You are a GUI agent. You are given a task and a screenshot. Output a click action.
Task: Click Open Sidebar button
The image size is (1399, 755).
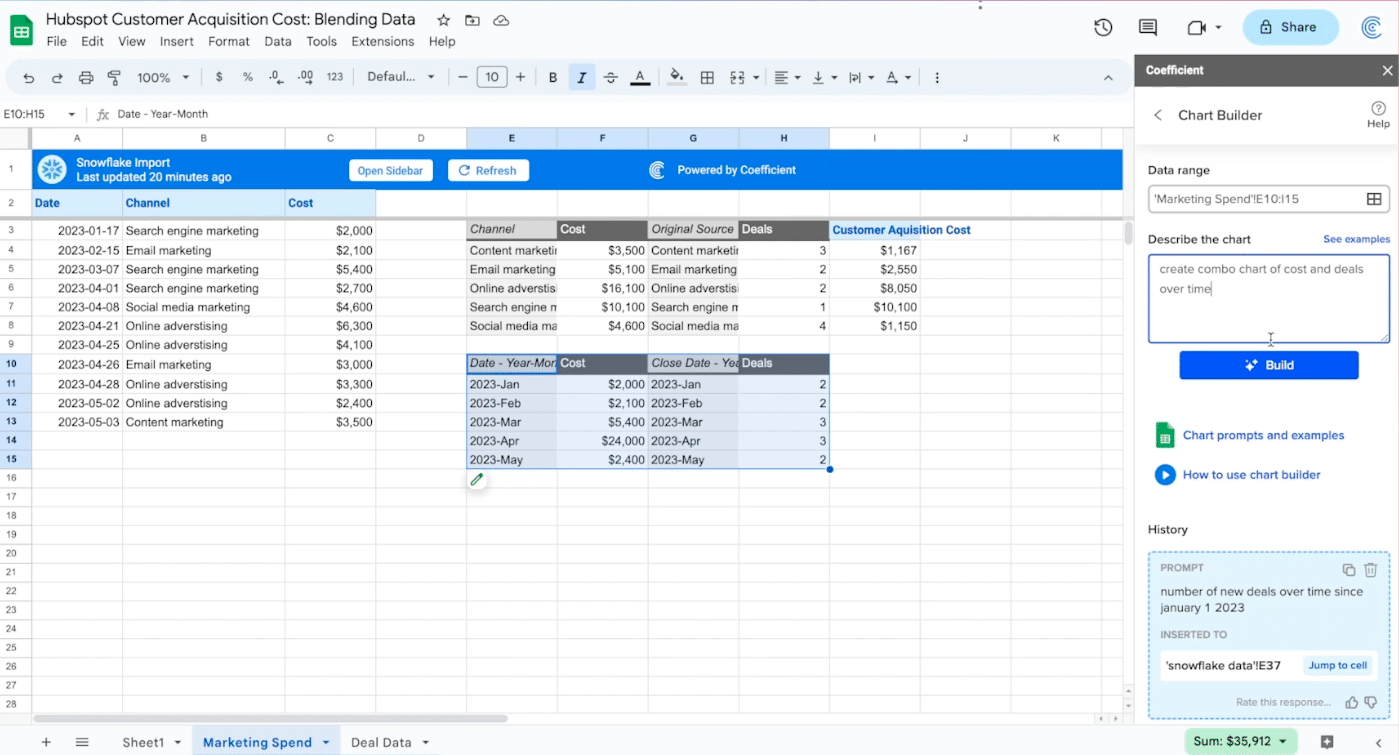390,170
